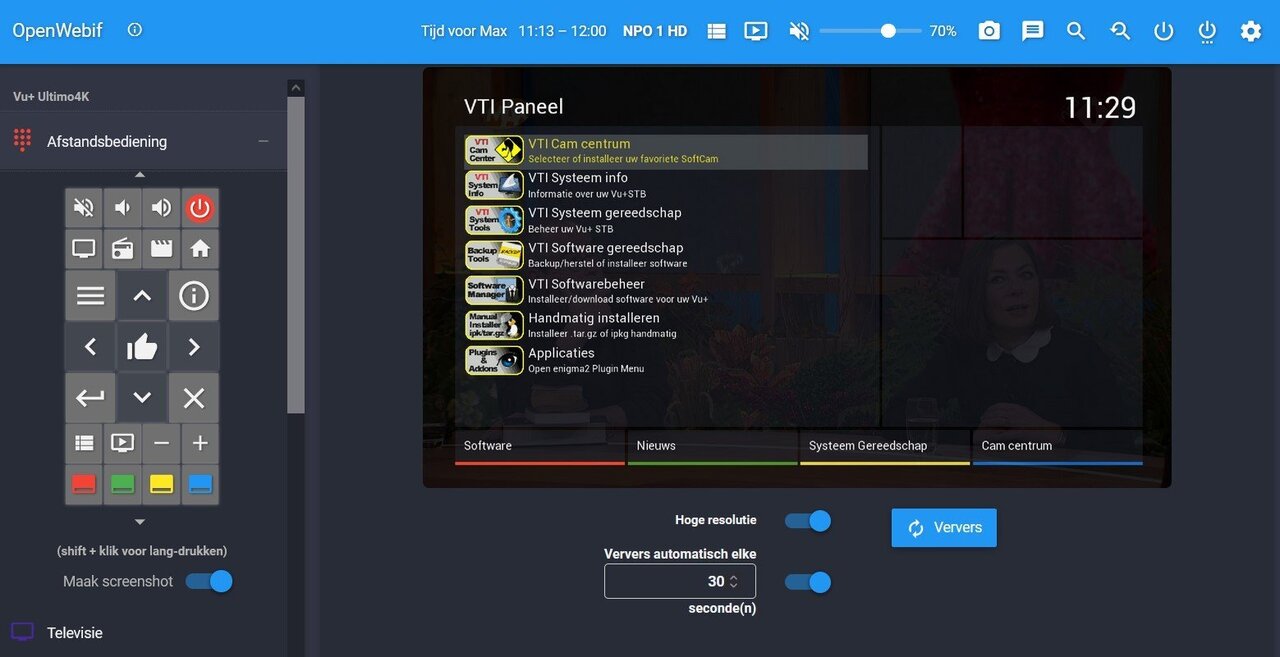Viewport: 1280px width, 657px height.
Task: Click the Ververs button
Action: pos(943,527)
